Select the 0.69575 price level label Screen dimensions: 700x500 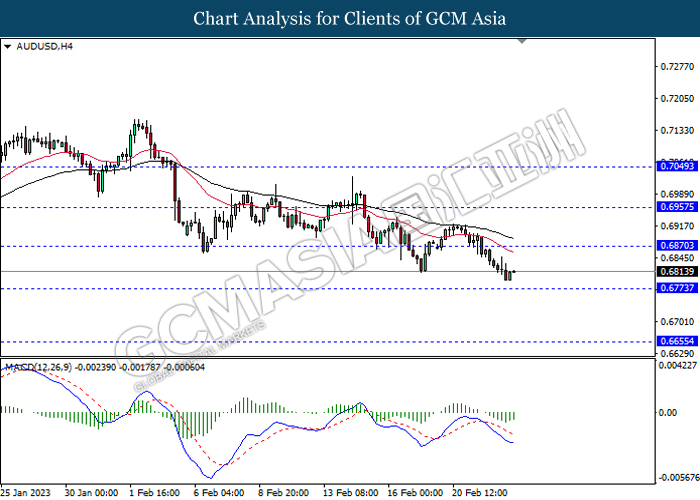677,207
